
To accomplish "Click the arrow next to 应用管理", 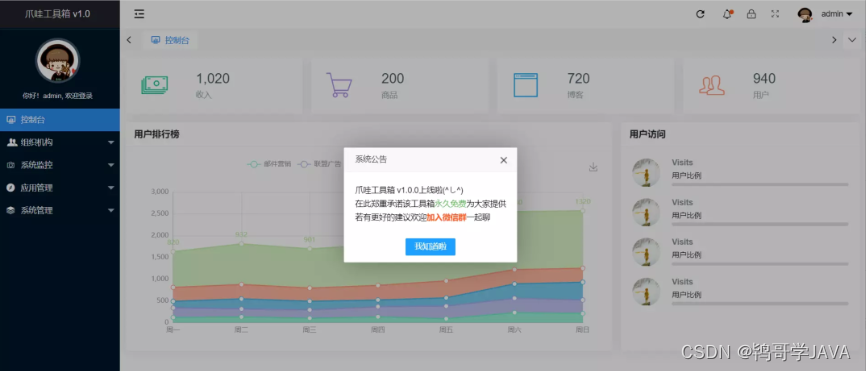I will [111, 188].
